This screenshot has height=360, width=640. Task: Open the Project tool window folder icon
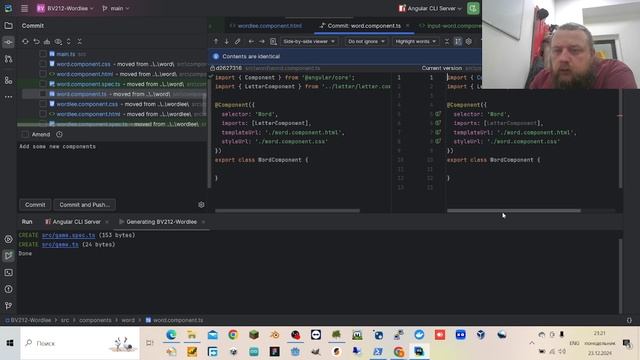click(8, 25)
